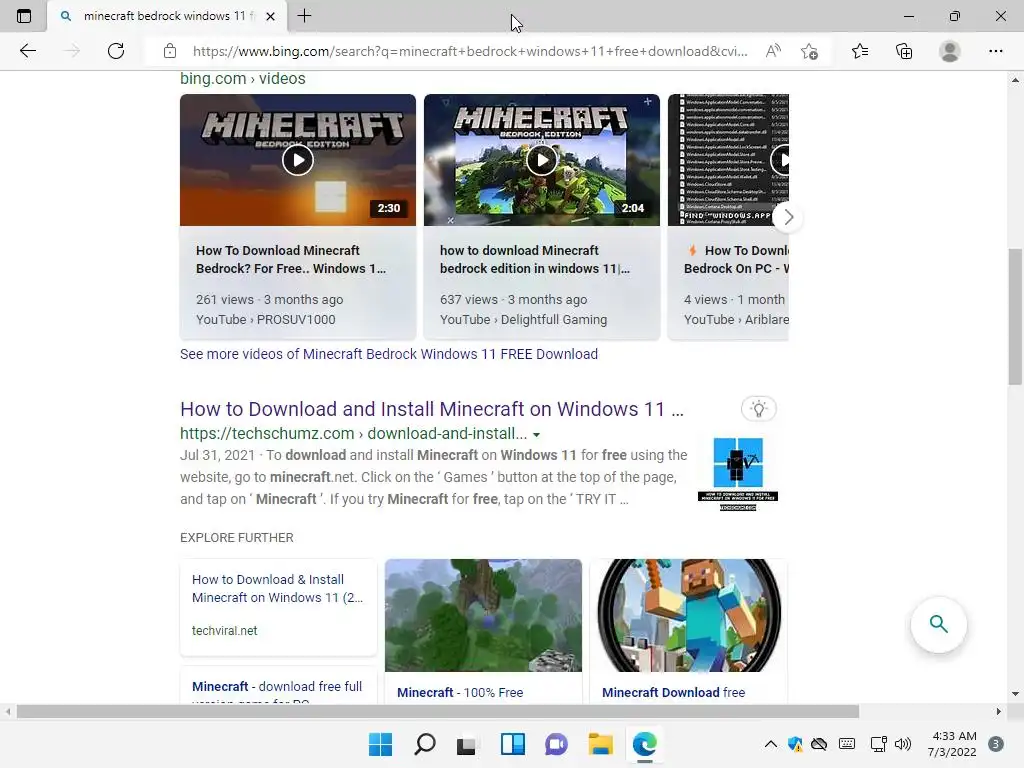Open the browser profile menu
This screenshot has width=1024, height=768.
pyautogui.click(x=949, y=51)
